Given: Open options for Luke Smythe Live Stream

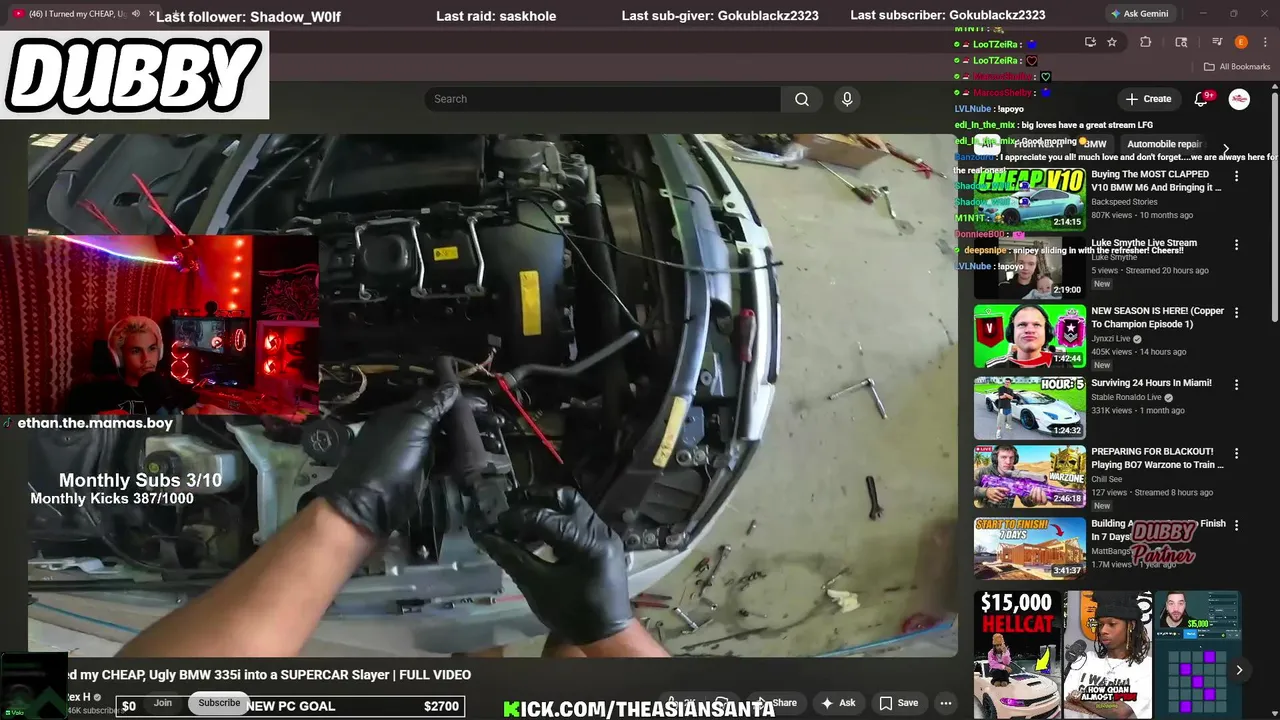Looking at the screenshot, I should click(1236, 244).
